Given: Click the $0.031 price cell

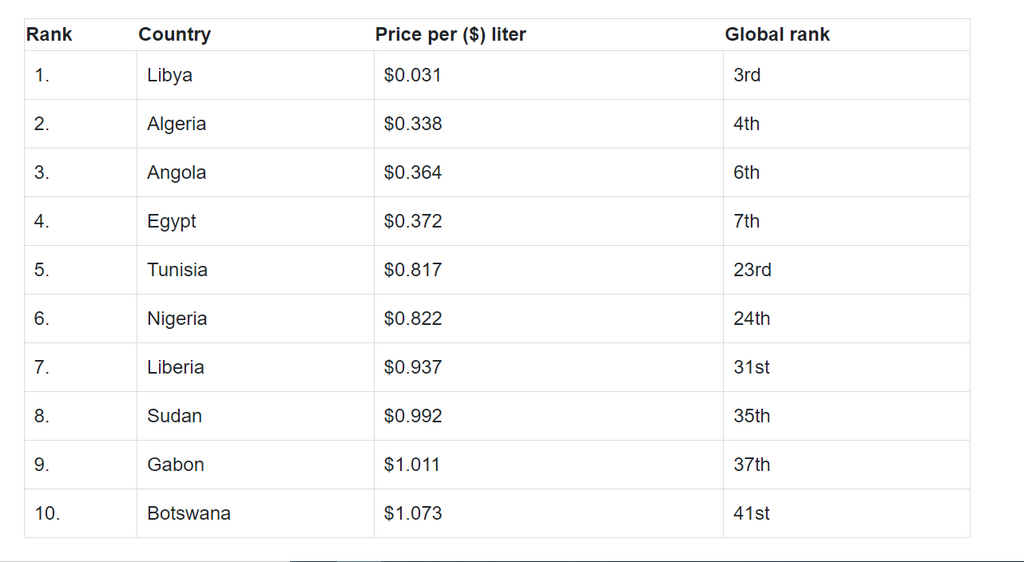Looking at the screenshot, I should (412, 75).
